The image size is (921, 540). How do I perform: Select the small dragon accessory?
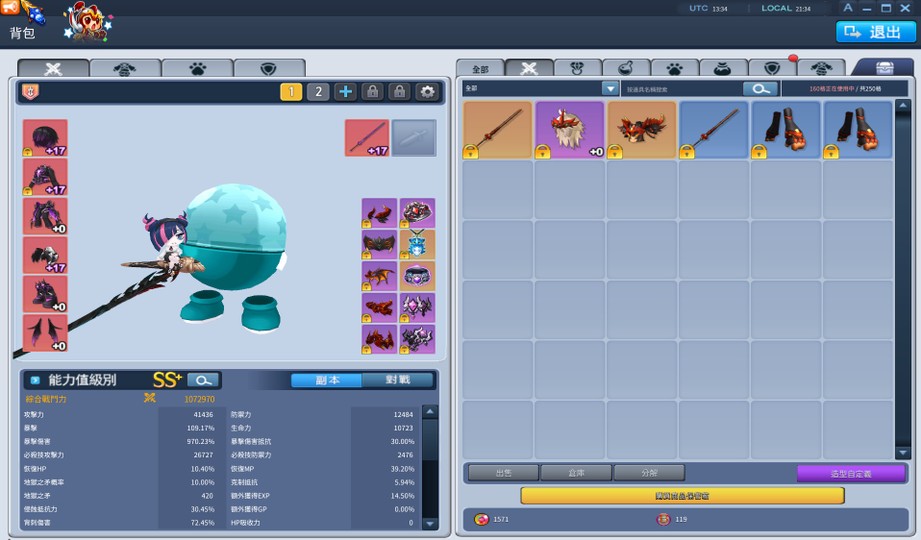[x=379, y=276]
